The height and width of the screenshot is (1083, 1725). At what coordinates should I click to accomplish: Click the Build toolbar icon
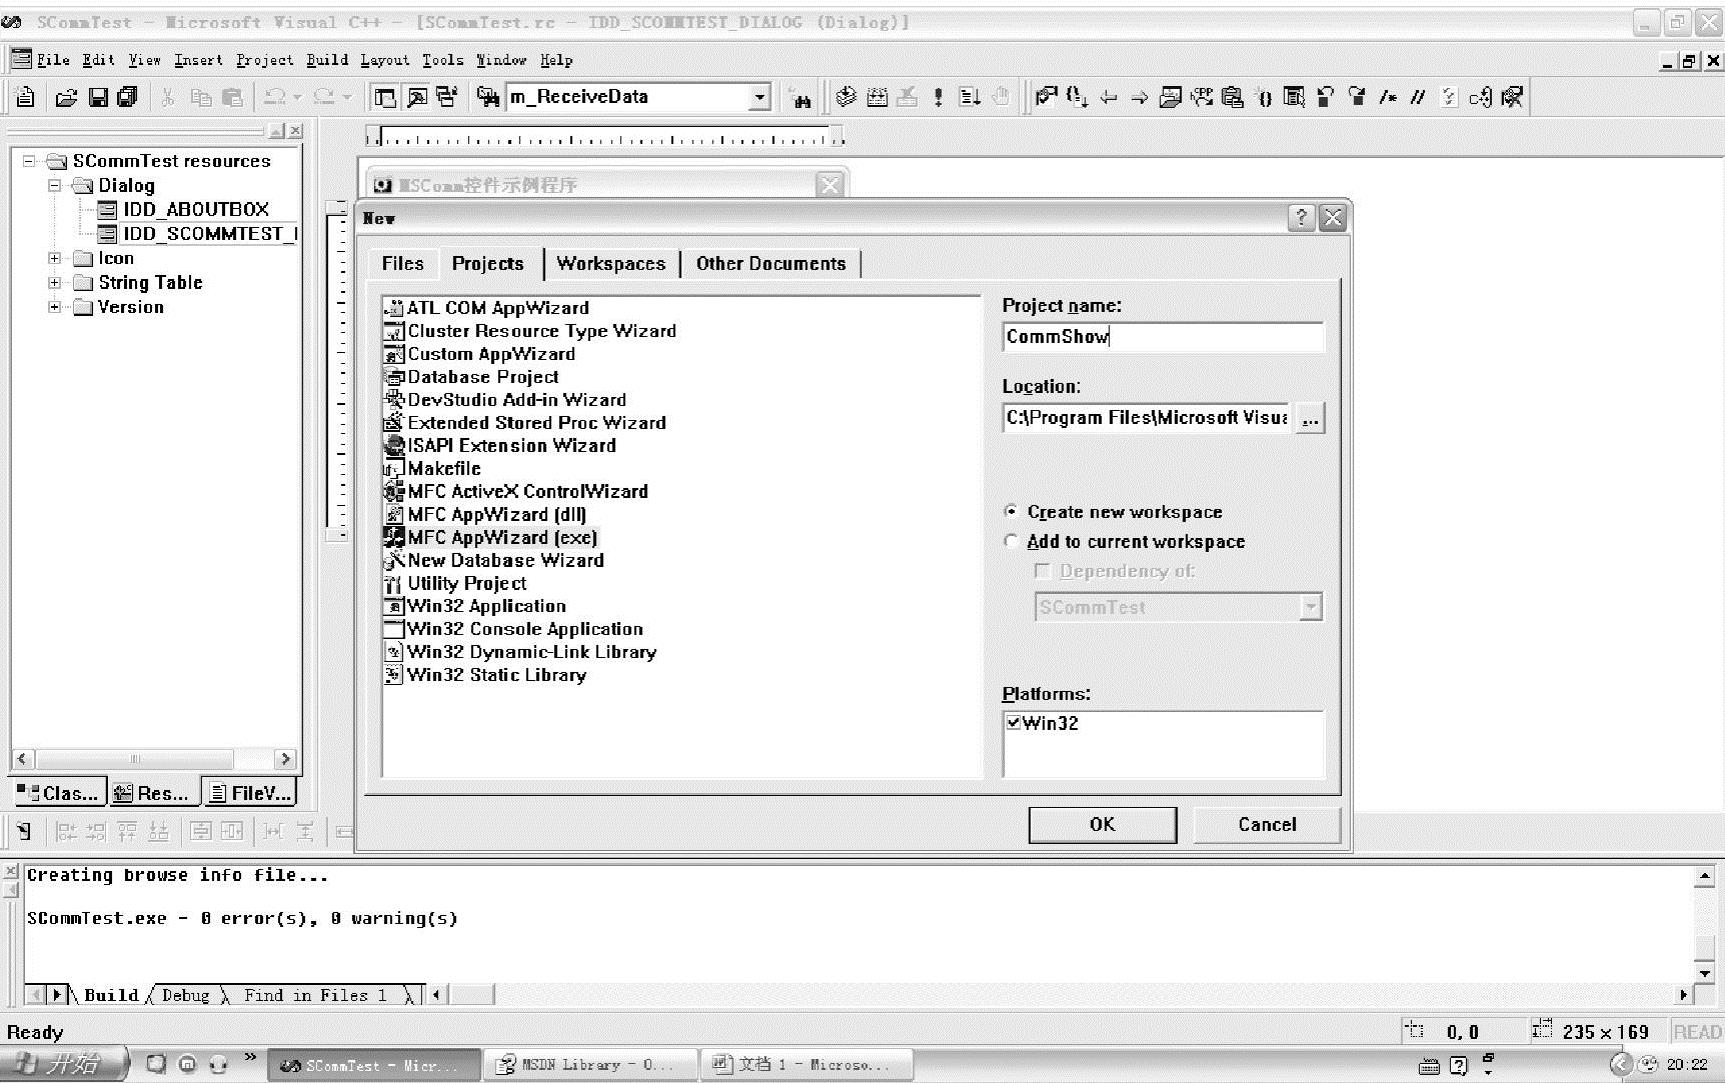tap(877, 97)
